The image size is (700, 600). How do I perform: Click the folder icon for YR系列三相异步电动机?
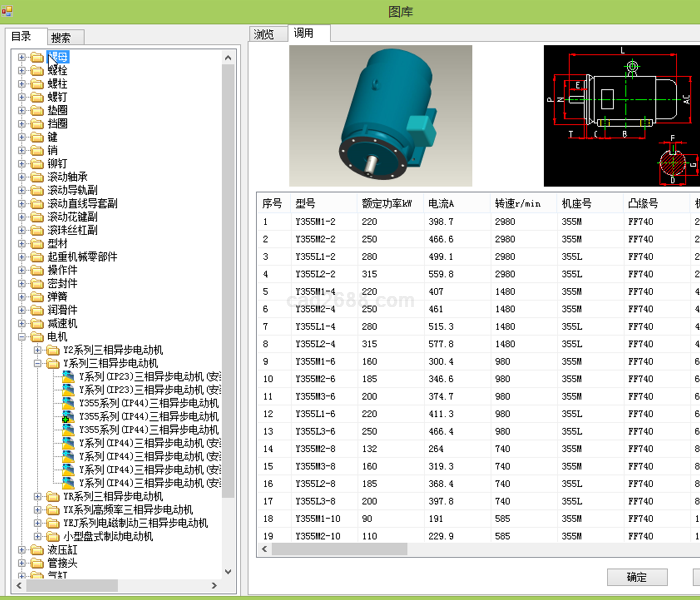point(53,497)
